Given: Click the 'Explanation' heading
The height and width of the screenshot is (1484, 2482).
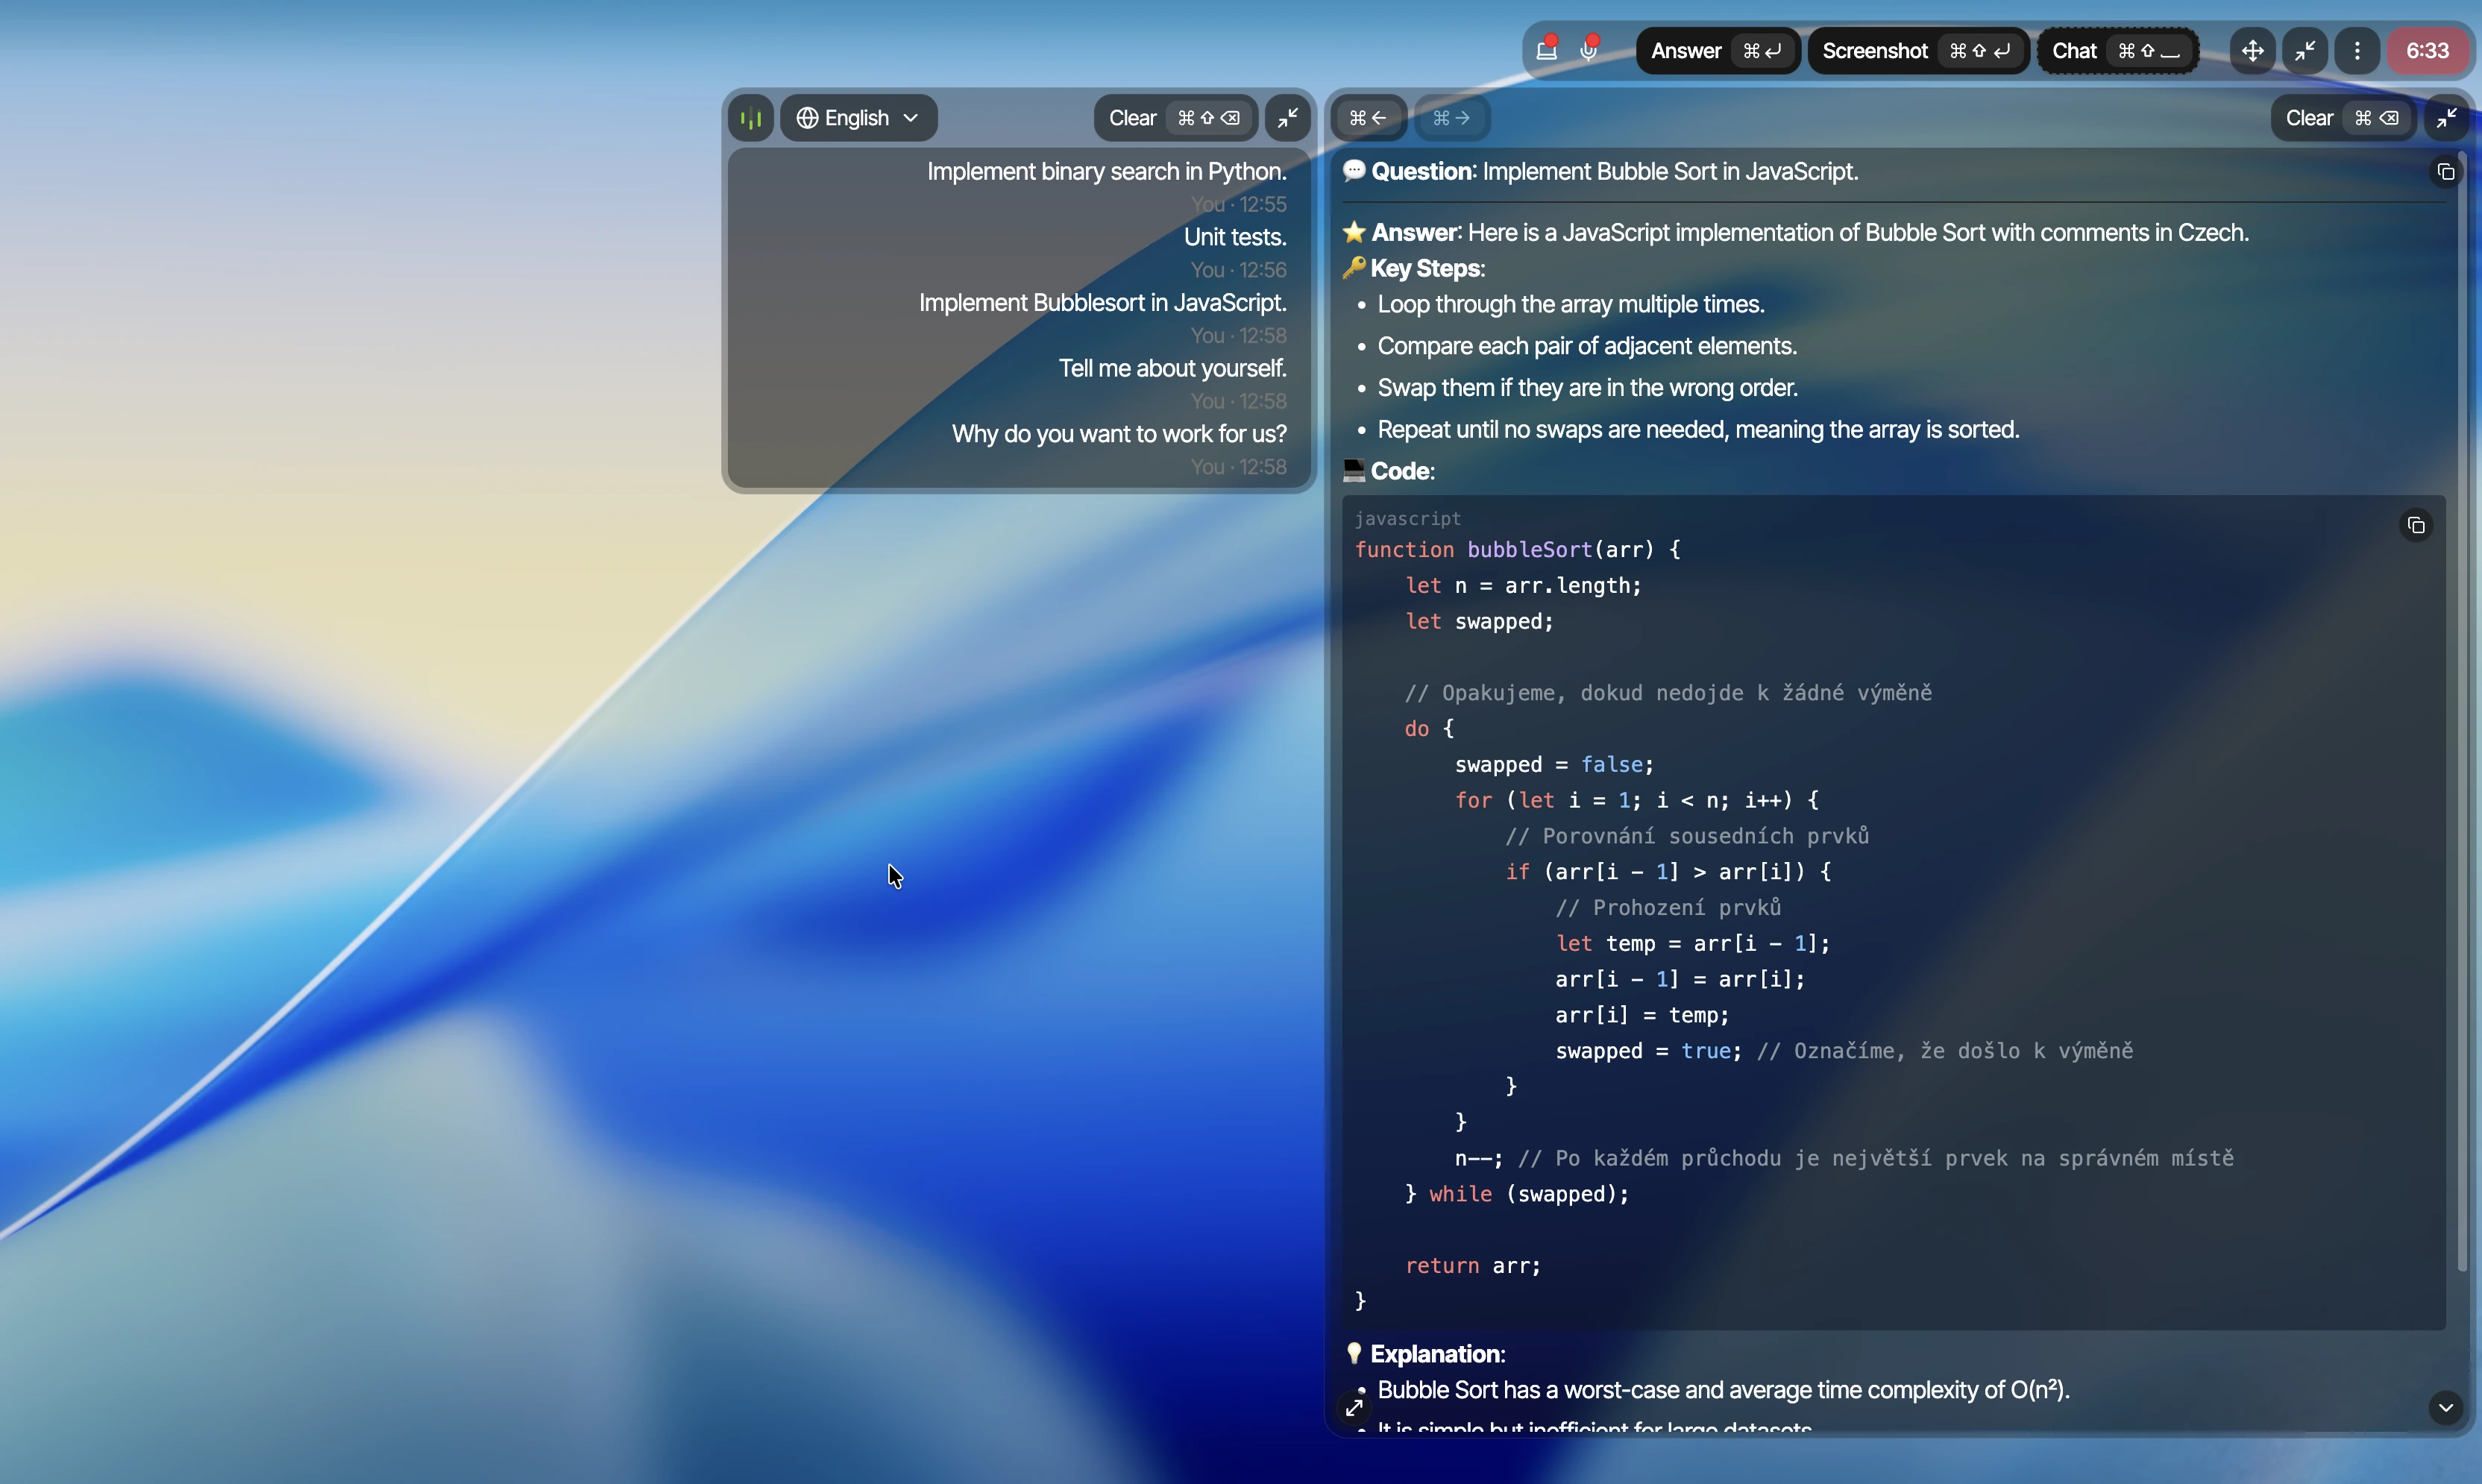Looking at the screenshot, I should (1437, 1354).
